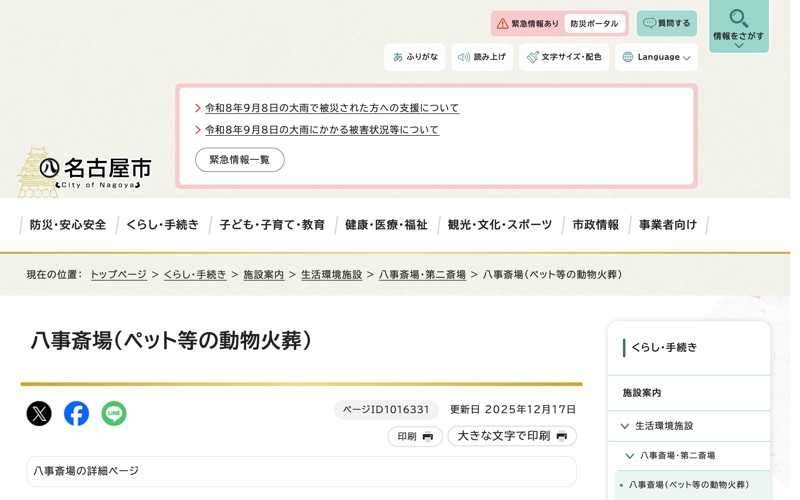Viewport: 800px width, 500px height.
Task: Click the 名古屋市 City of Nagoya logo
Action: [86, 172]
